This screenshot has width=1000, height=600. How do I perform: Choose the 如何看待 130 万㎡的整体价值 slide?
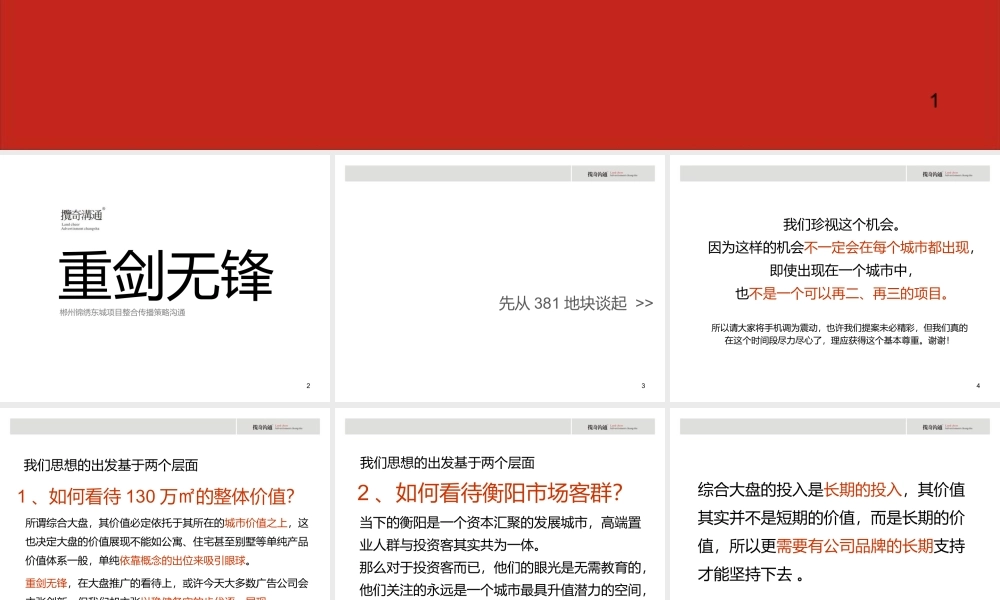coord(165,504)
